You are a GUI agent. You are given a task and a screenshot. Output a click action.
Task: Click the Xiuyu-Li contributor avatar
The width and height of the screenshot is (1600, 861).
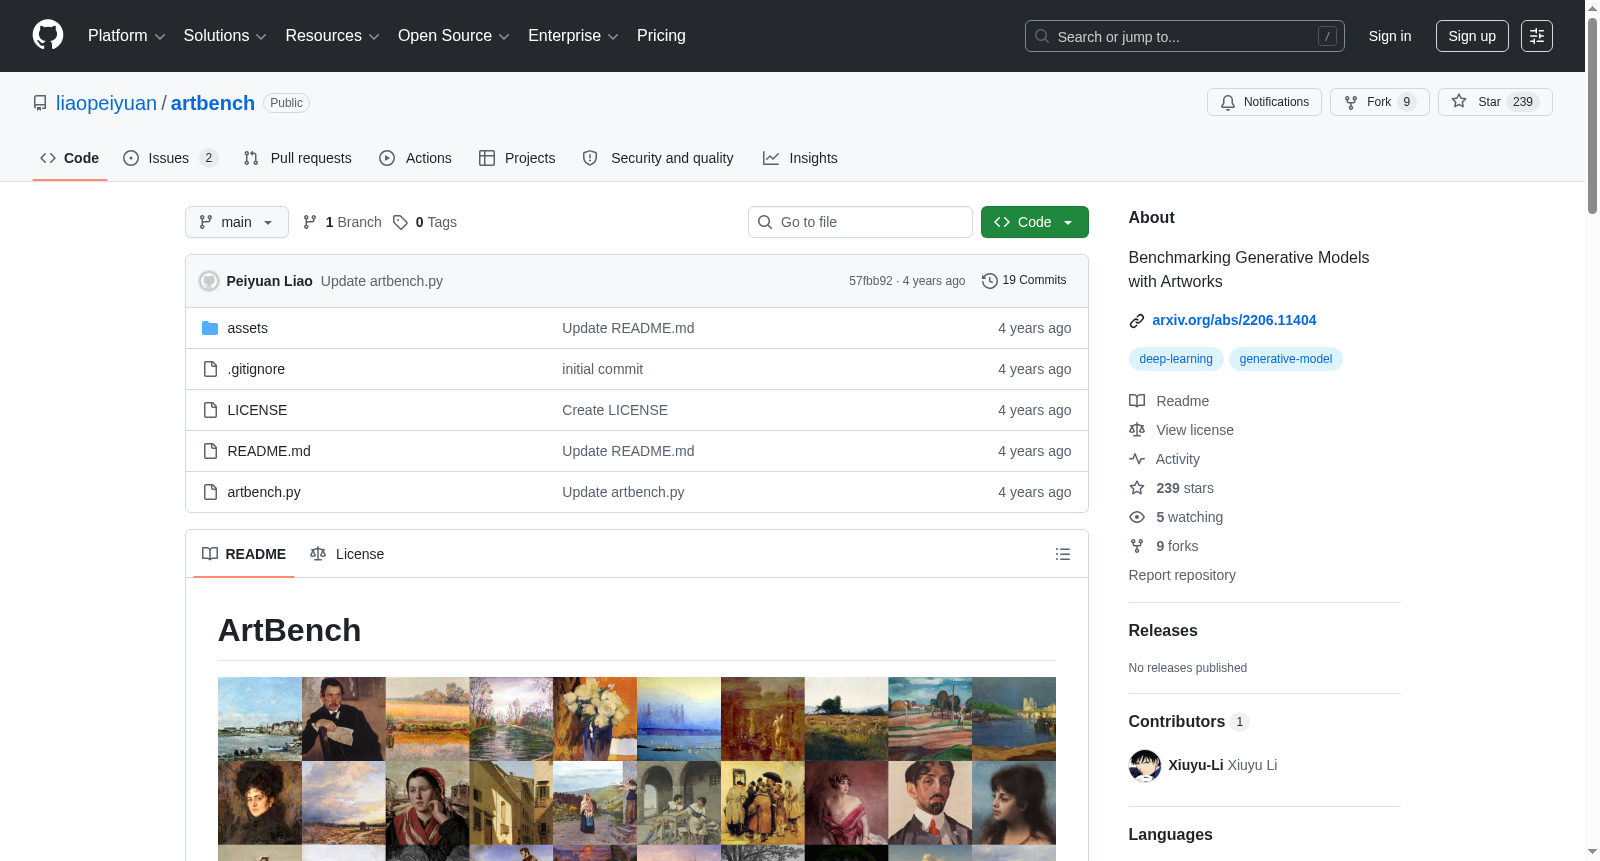coord(1145,765)
